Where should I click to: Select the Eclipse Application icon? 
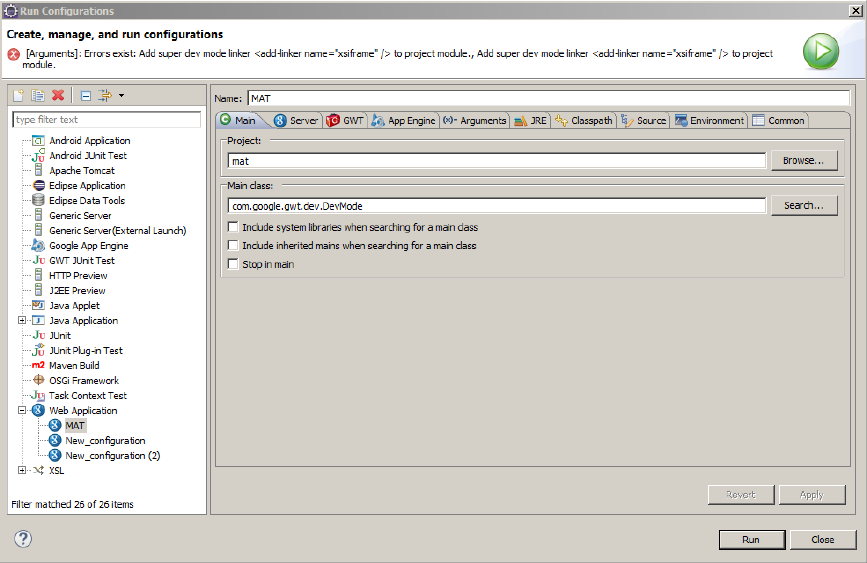(x=39, y=185)
